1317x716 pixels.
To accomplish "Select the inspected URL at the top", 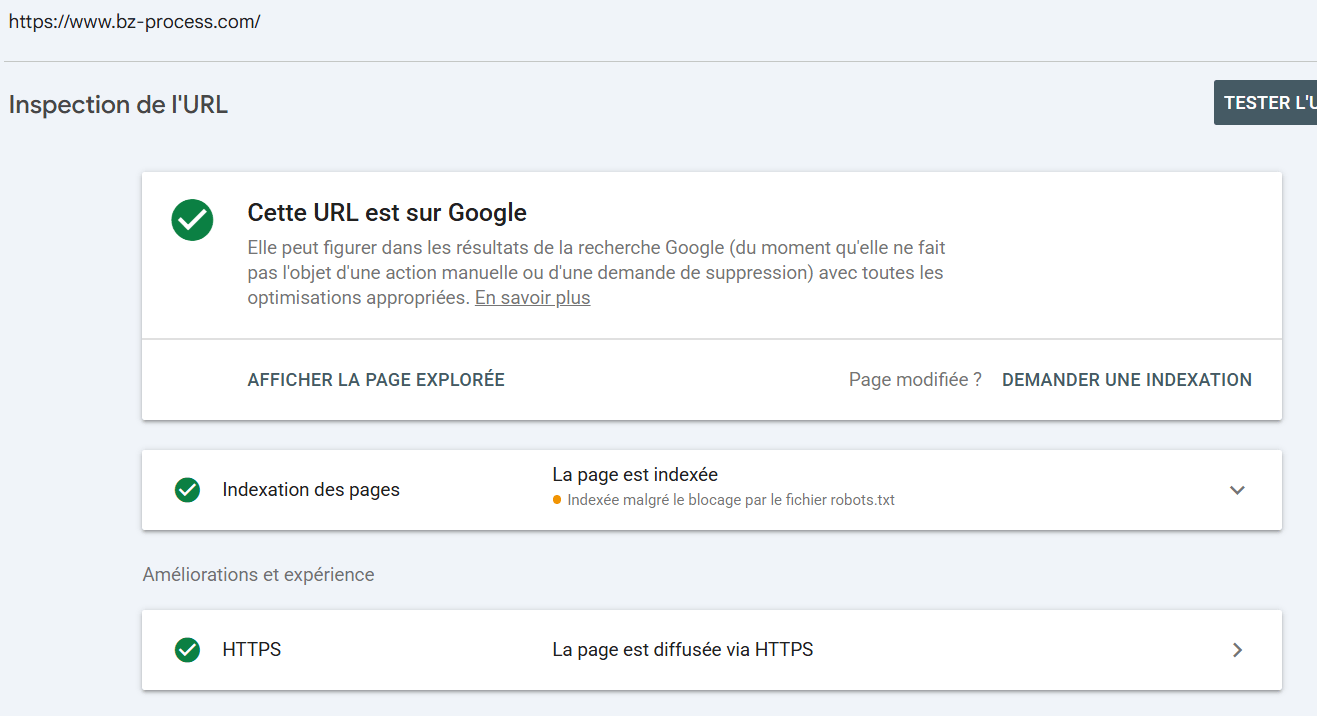I will coord(134,21).
